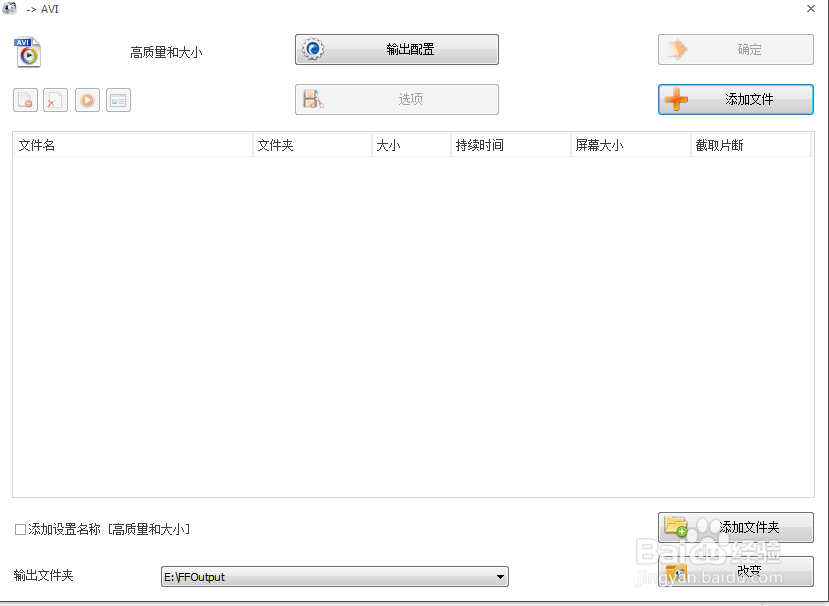829x606 pixels.
Task: Expand the 输出文件夹 dropdown arrow
Action: 500,577
